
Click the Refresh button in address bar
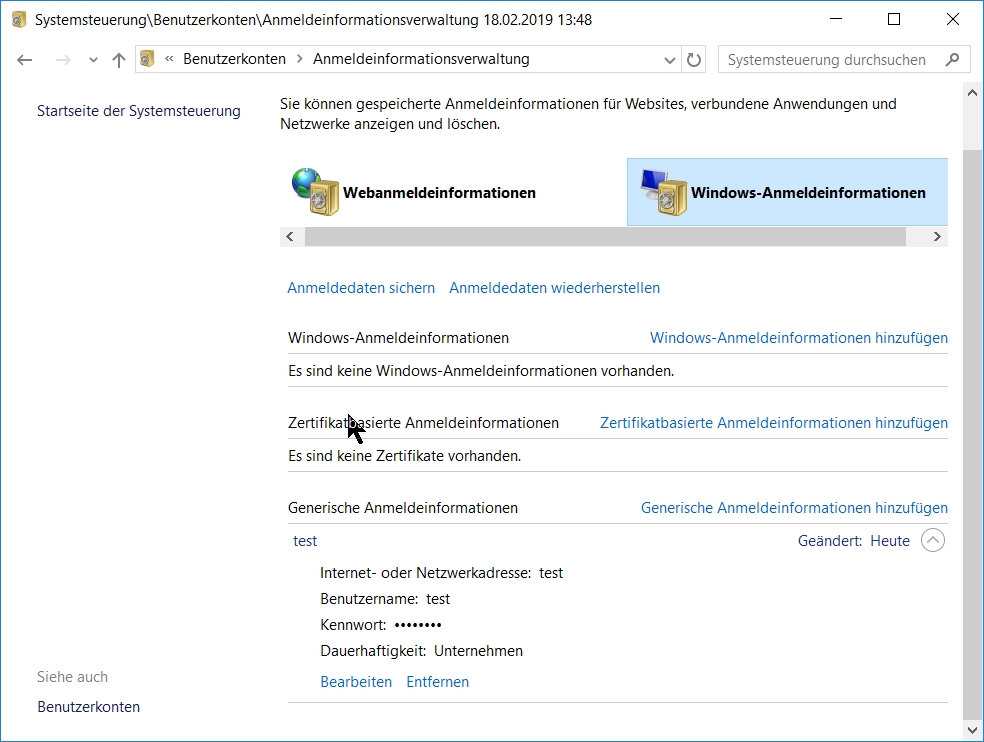[x=694, y=60]
